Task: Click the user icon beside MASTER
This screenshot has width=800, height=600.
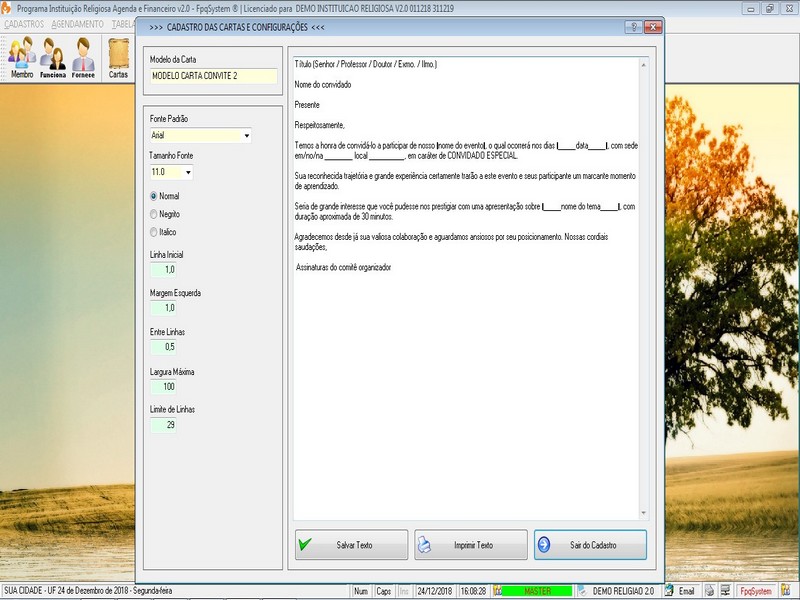Action: [497, 591]
